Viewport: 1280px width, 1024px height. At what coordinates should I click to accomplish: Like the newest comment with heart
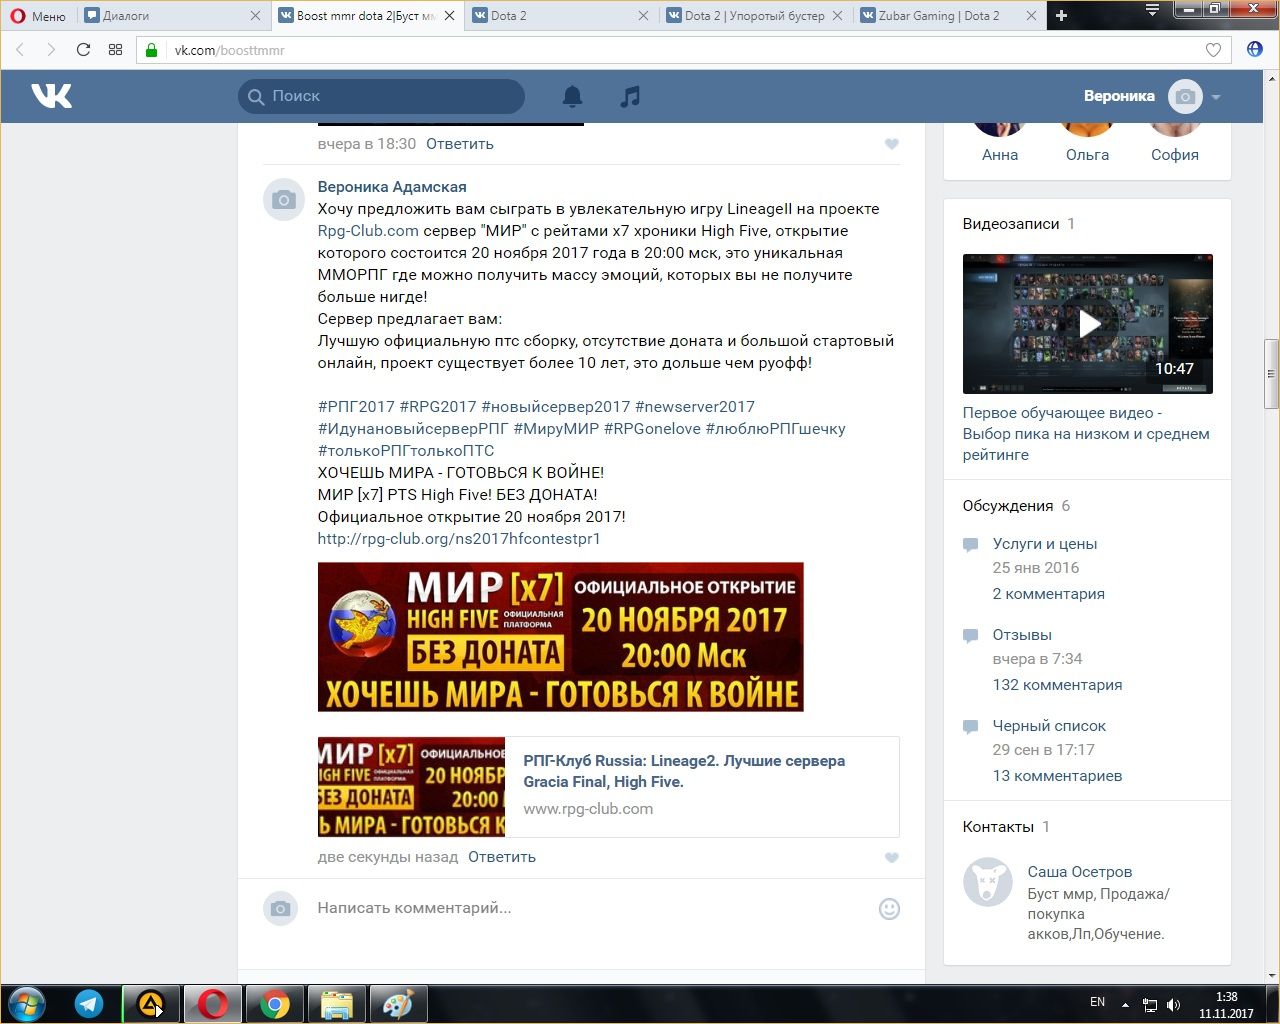point(891,857)
